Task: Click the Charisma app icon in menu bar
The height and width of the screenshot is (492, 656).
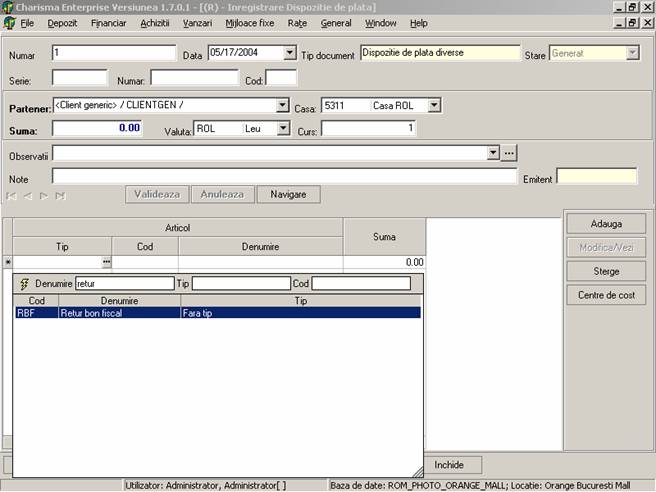Action: click(x=9, y=23)
